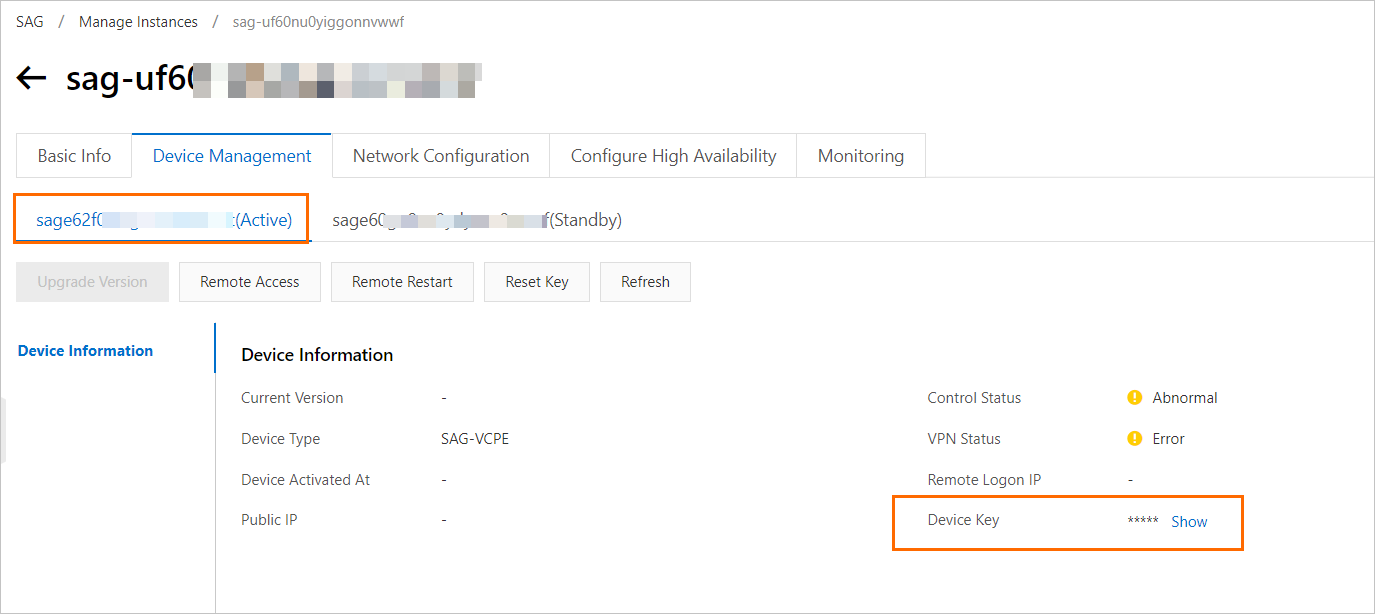Image resolution: width=1375 pixels, height=614 pixels.
Task: Switch to the Standby device sub-tab
Action: point(477,220)
